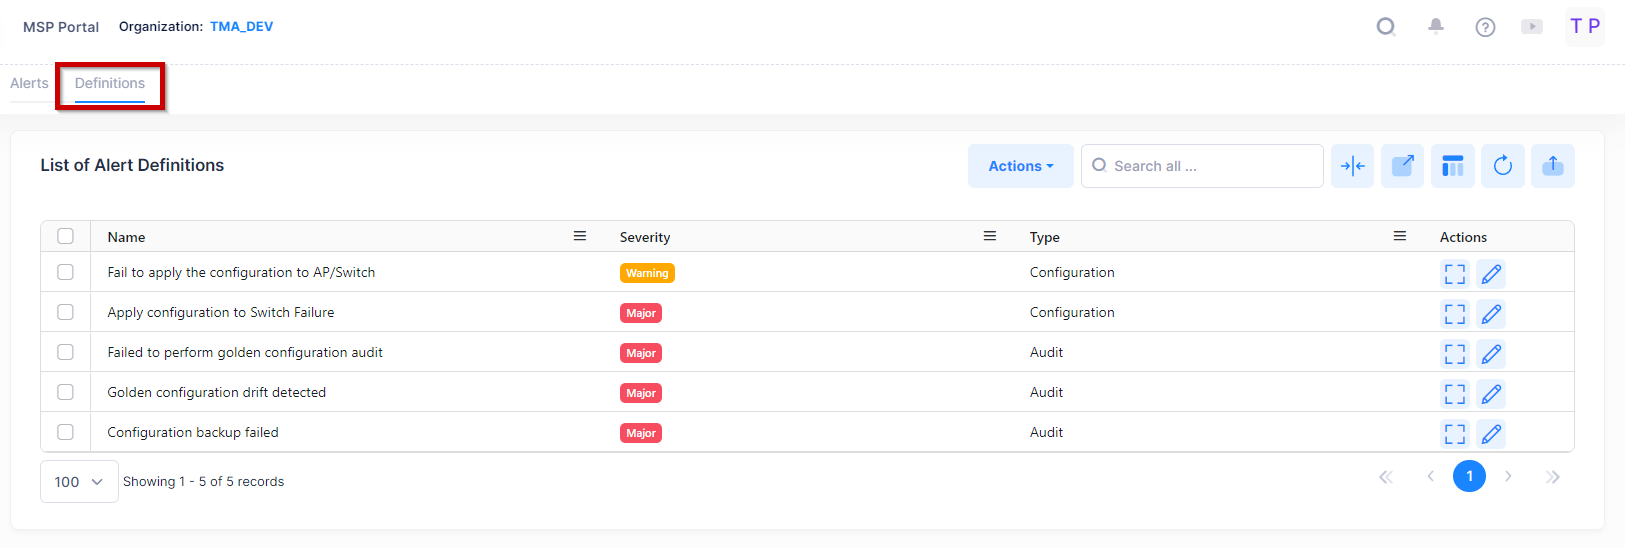Screen dimensions: 1625x548
Task: Click the TMA_DEV organization link
Action: 241,27
